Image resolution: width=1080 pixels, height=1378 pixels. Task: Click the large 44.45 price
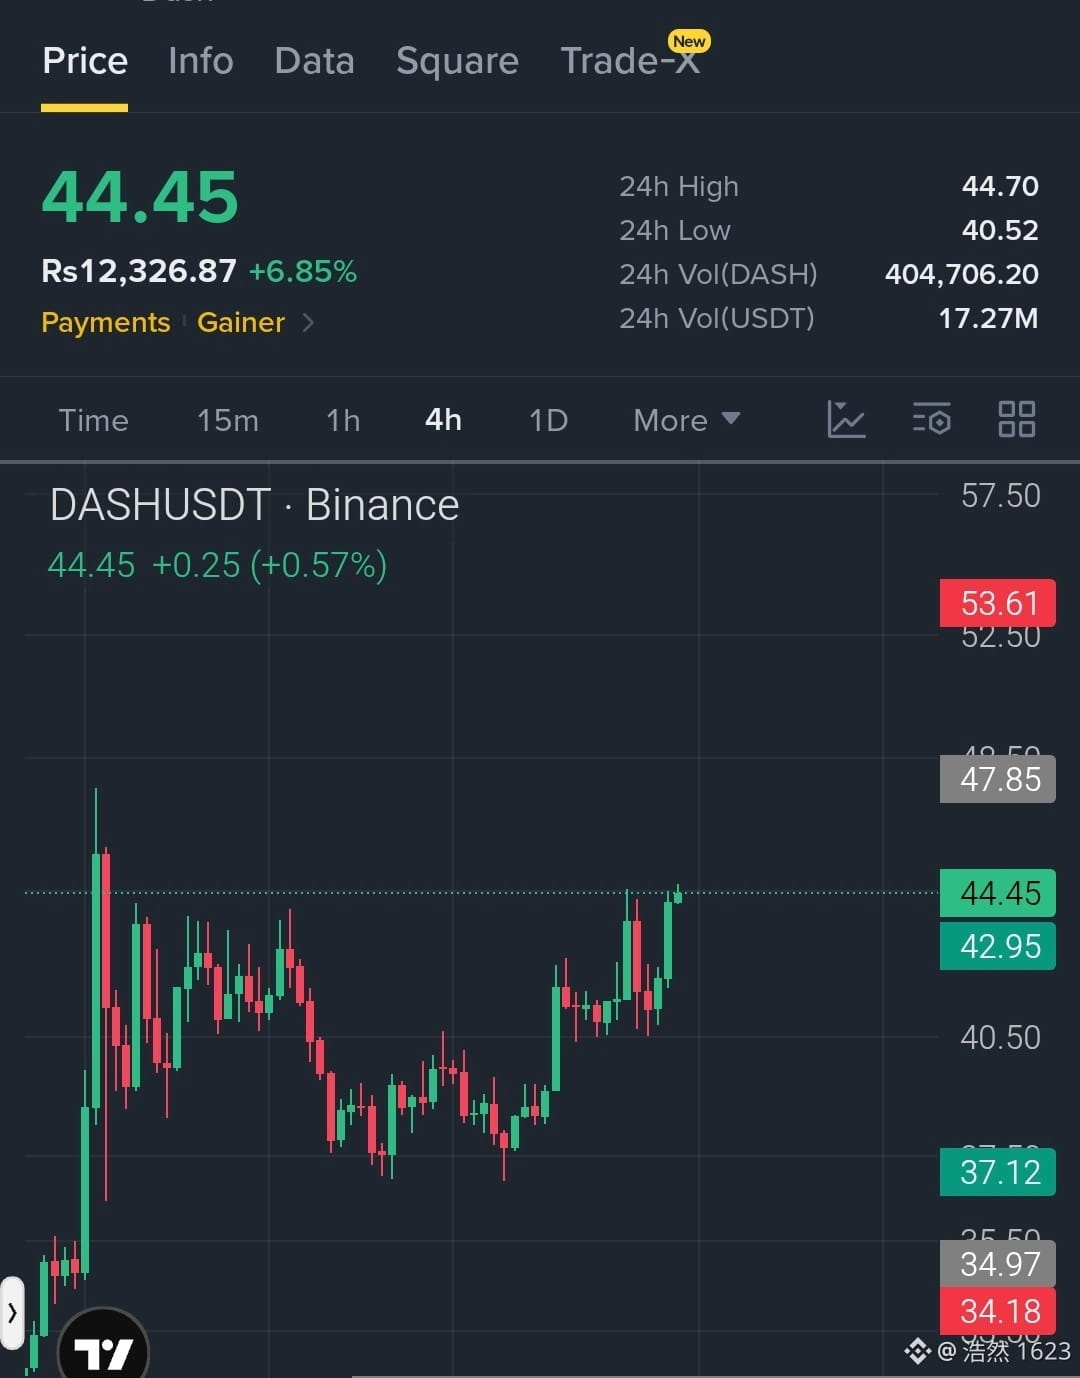pos(140,197)
